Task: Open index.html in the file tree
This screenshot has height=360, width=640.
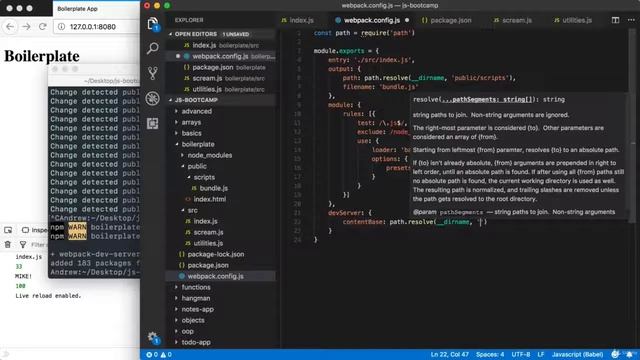Action: (209, 199)
